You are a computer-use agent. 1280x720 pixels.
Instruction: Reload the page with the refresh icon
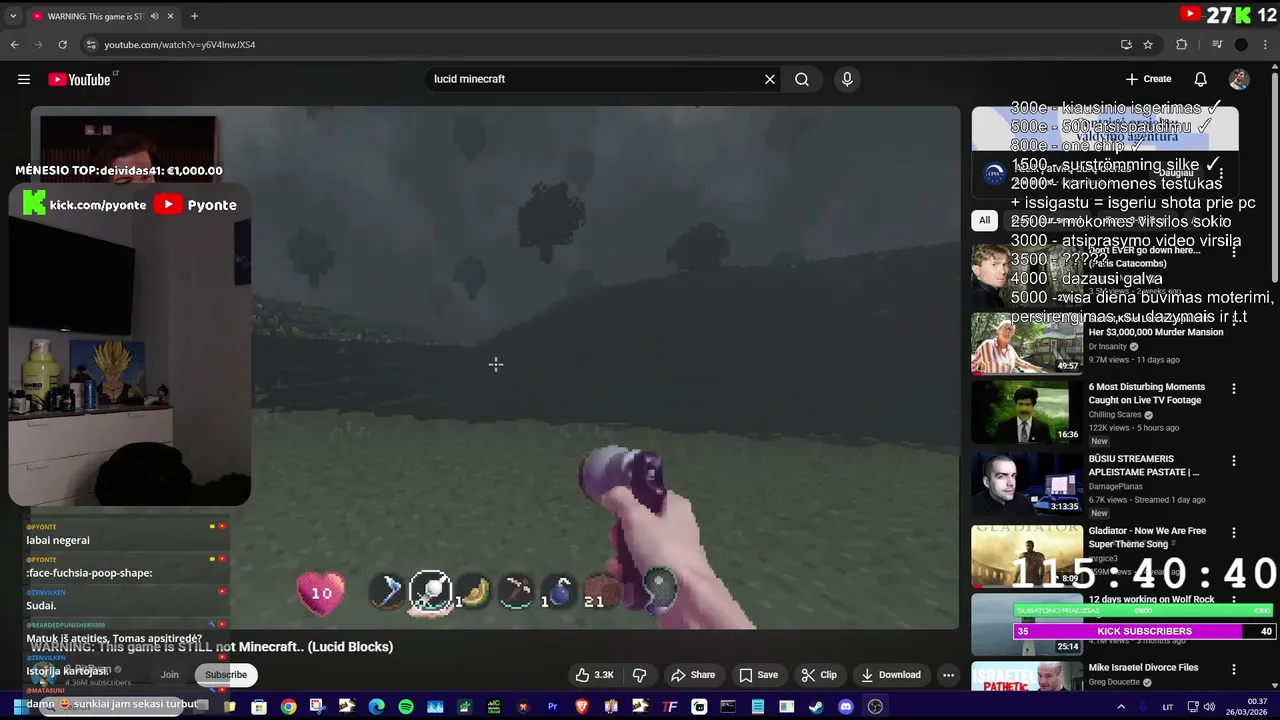[x=62, y=44]
